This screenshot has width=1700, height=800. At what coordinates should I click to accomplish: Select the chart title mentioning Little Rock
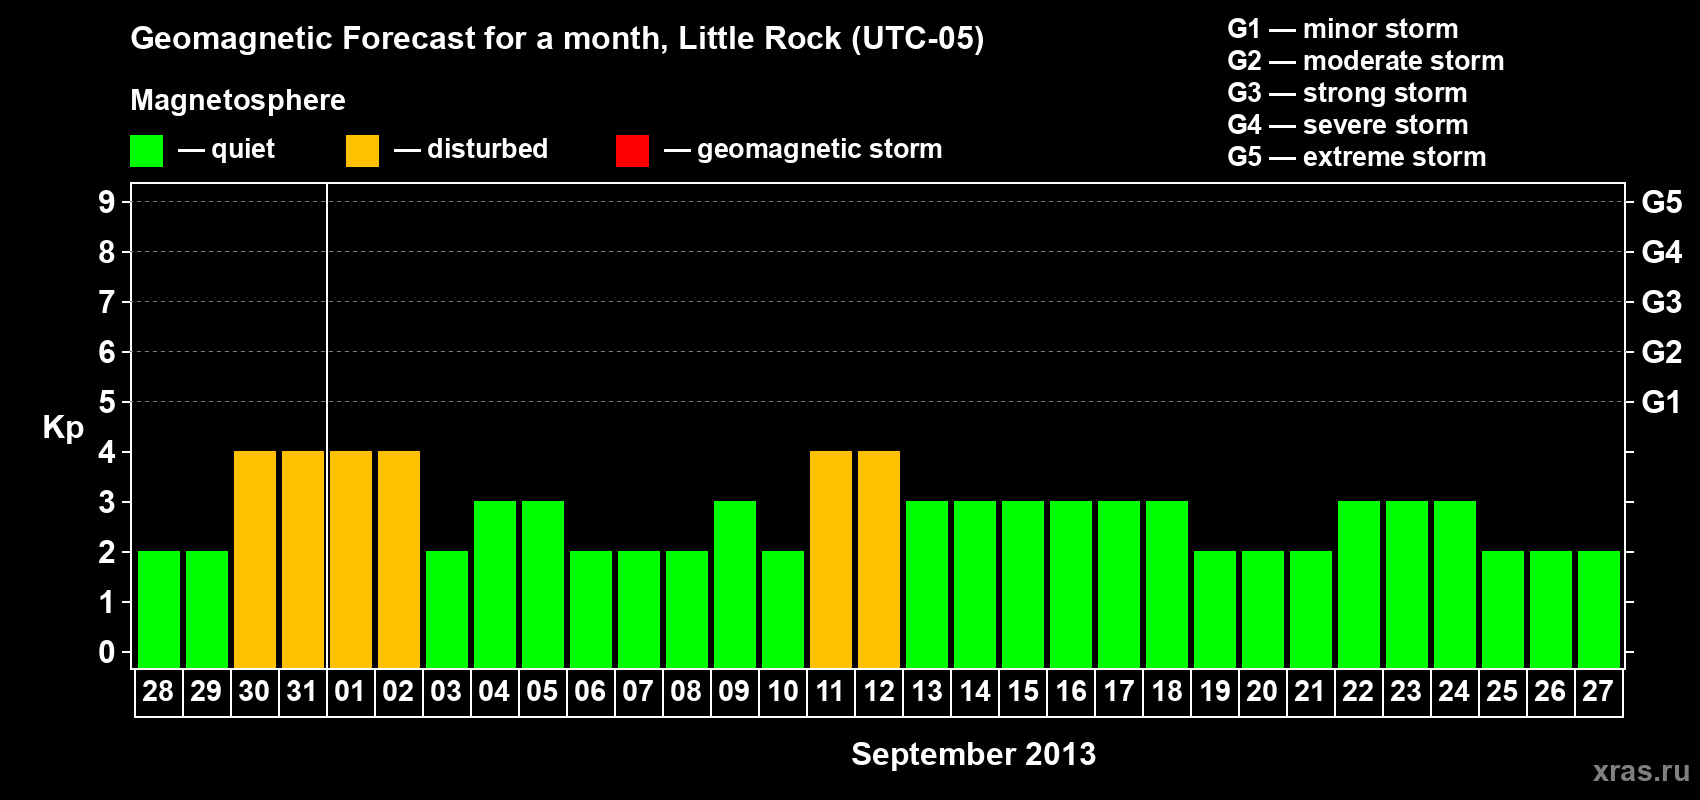[x=557, y=38]
